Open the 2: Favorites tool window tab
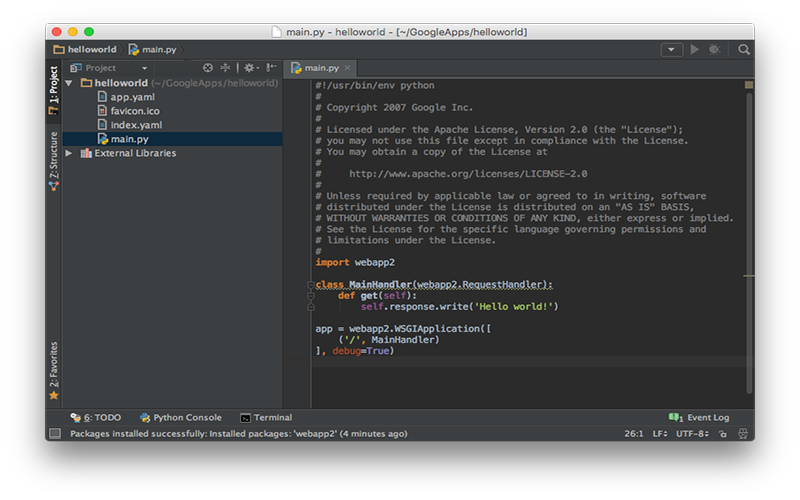This screenshot has width=800, height=500. point(54,371)
